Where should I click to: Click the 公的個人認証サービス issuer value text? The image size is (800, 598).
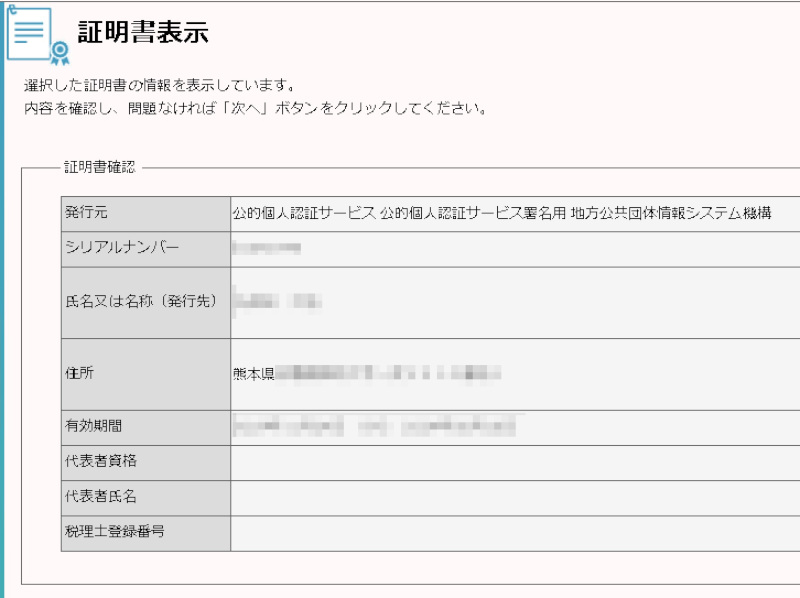500,214
